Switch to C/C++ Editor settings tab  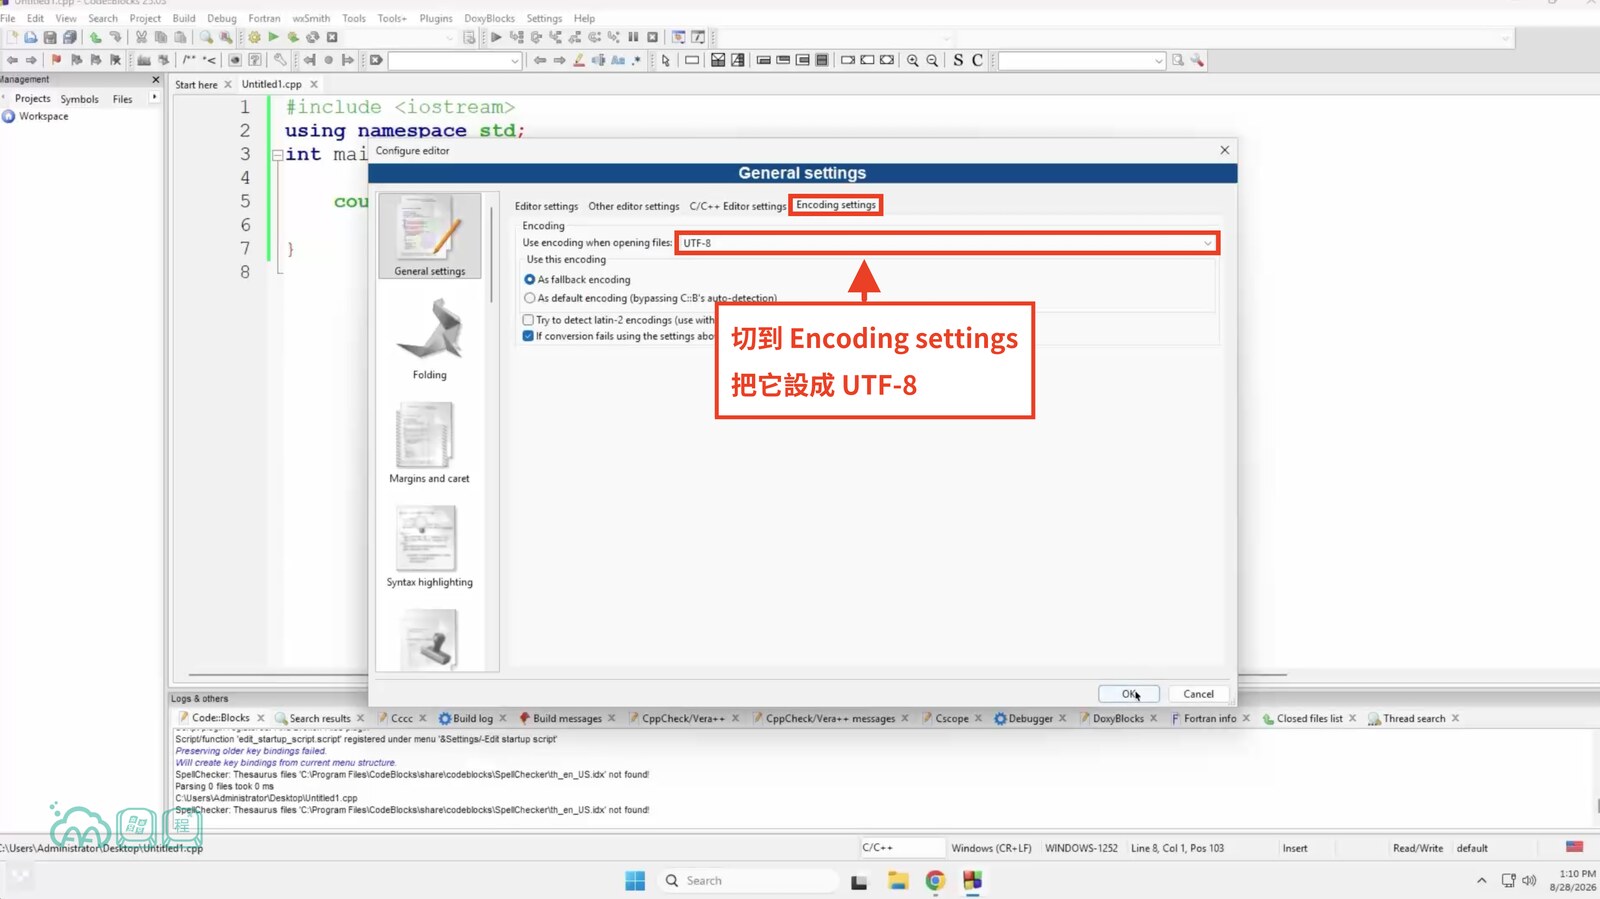coord(737,206)
